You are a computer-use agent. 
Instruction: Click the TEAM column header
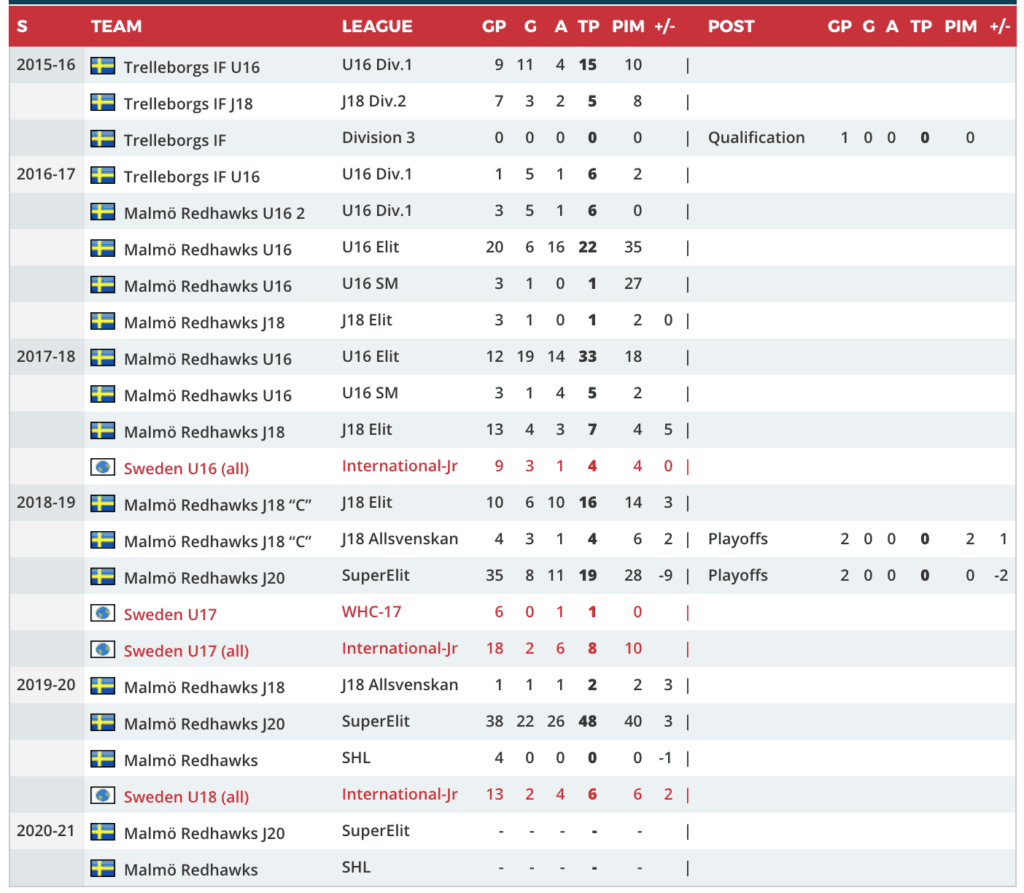(116, 26)
